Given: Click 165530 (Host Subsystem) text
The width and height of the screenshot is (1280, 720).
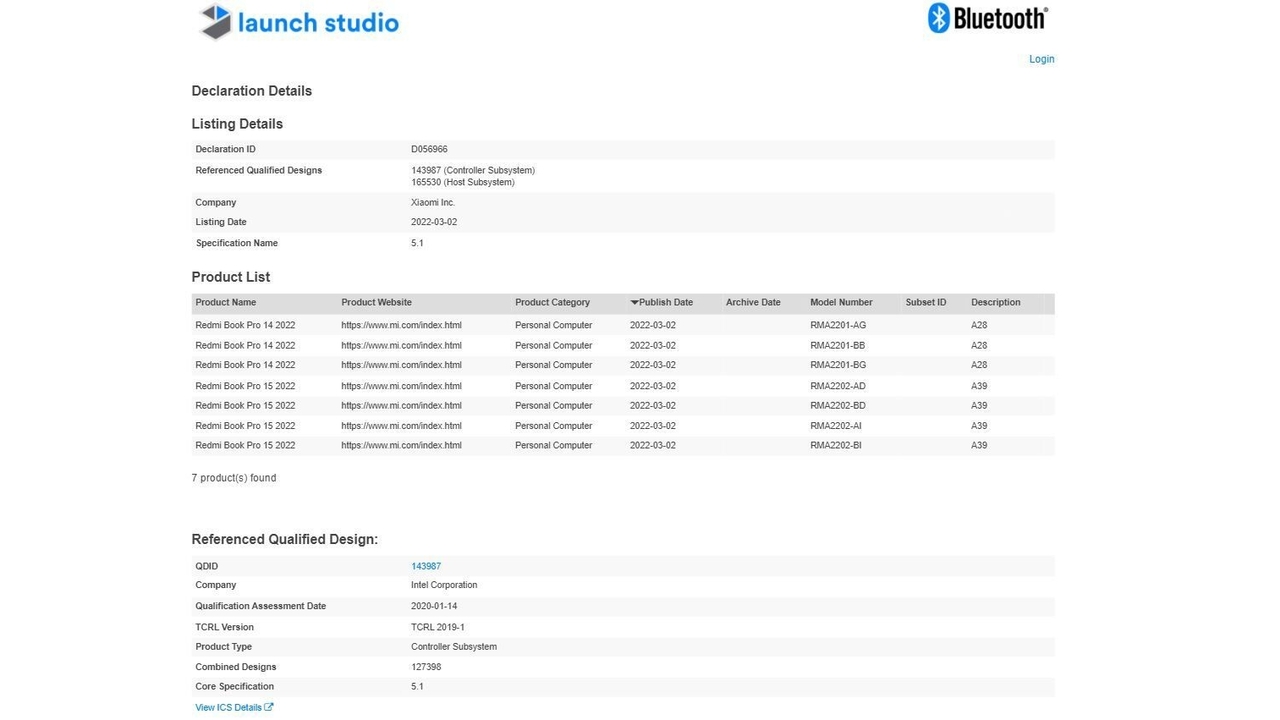Looking at the screenshot, I should (463, 182).
